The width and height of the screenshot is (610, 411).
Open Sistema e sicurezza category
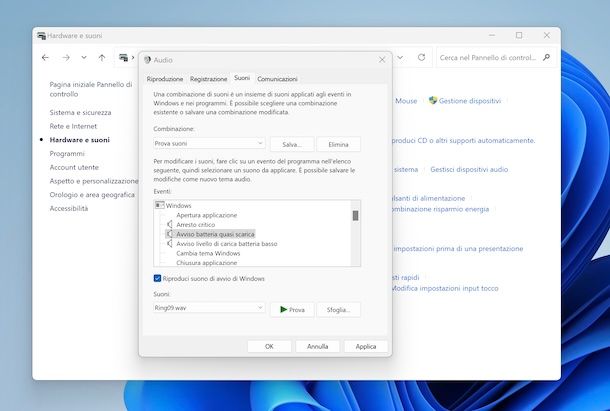pos(80,112)
